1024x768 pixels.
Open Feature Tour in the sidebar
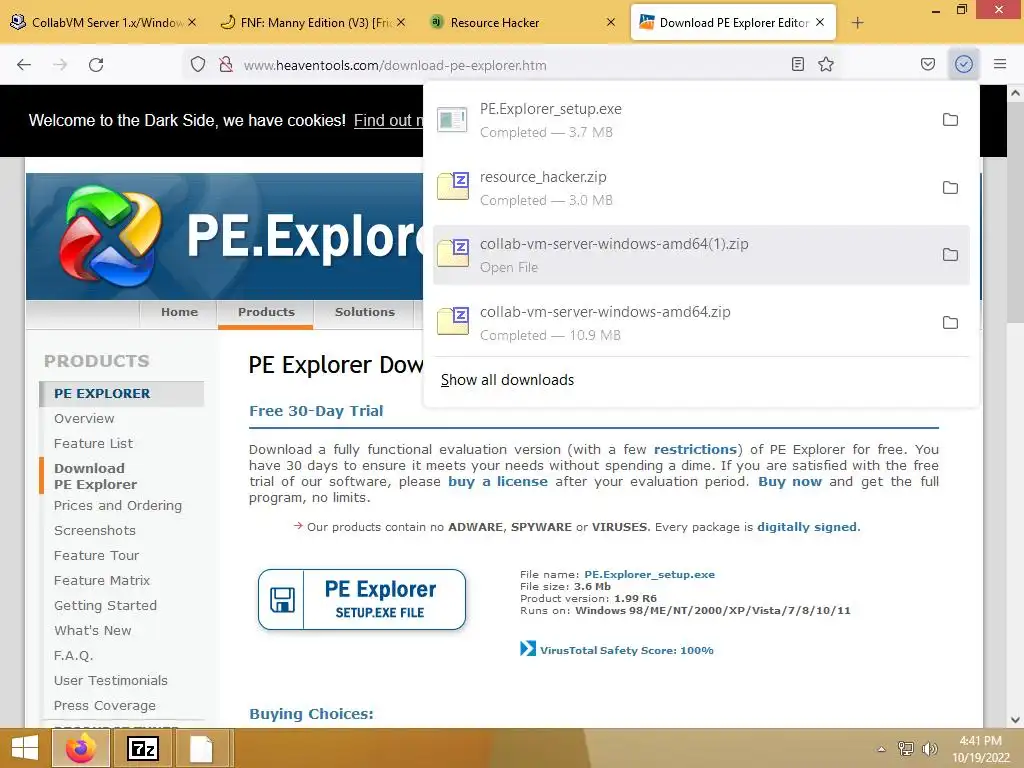tap(97, 555)
